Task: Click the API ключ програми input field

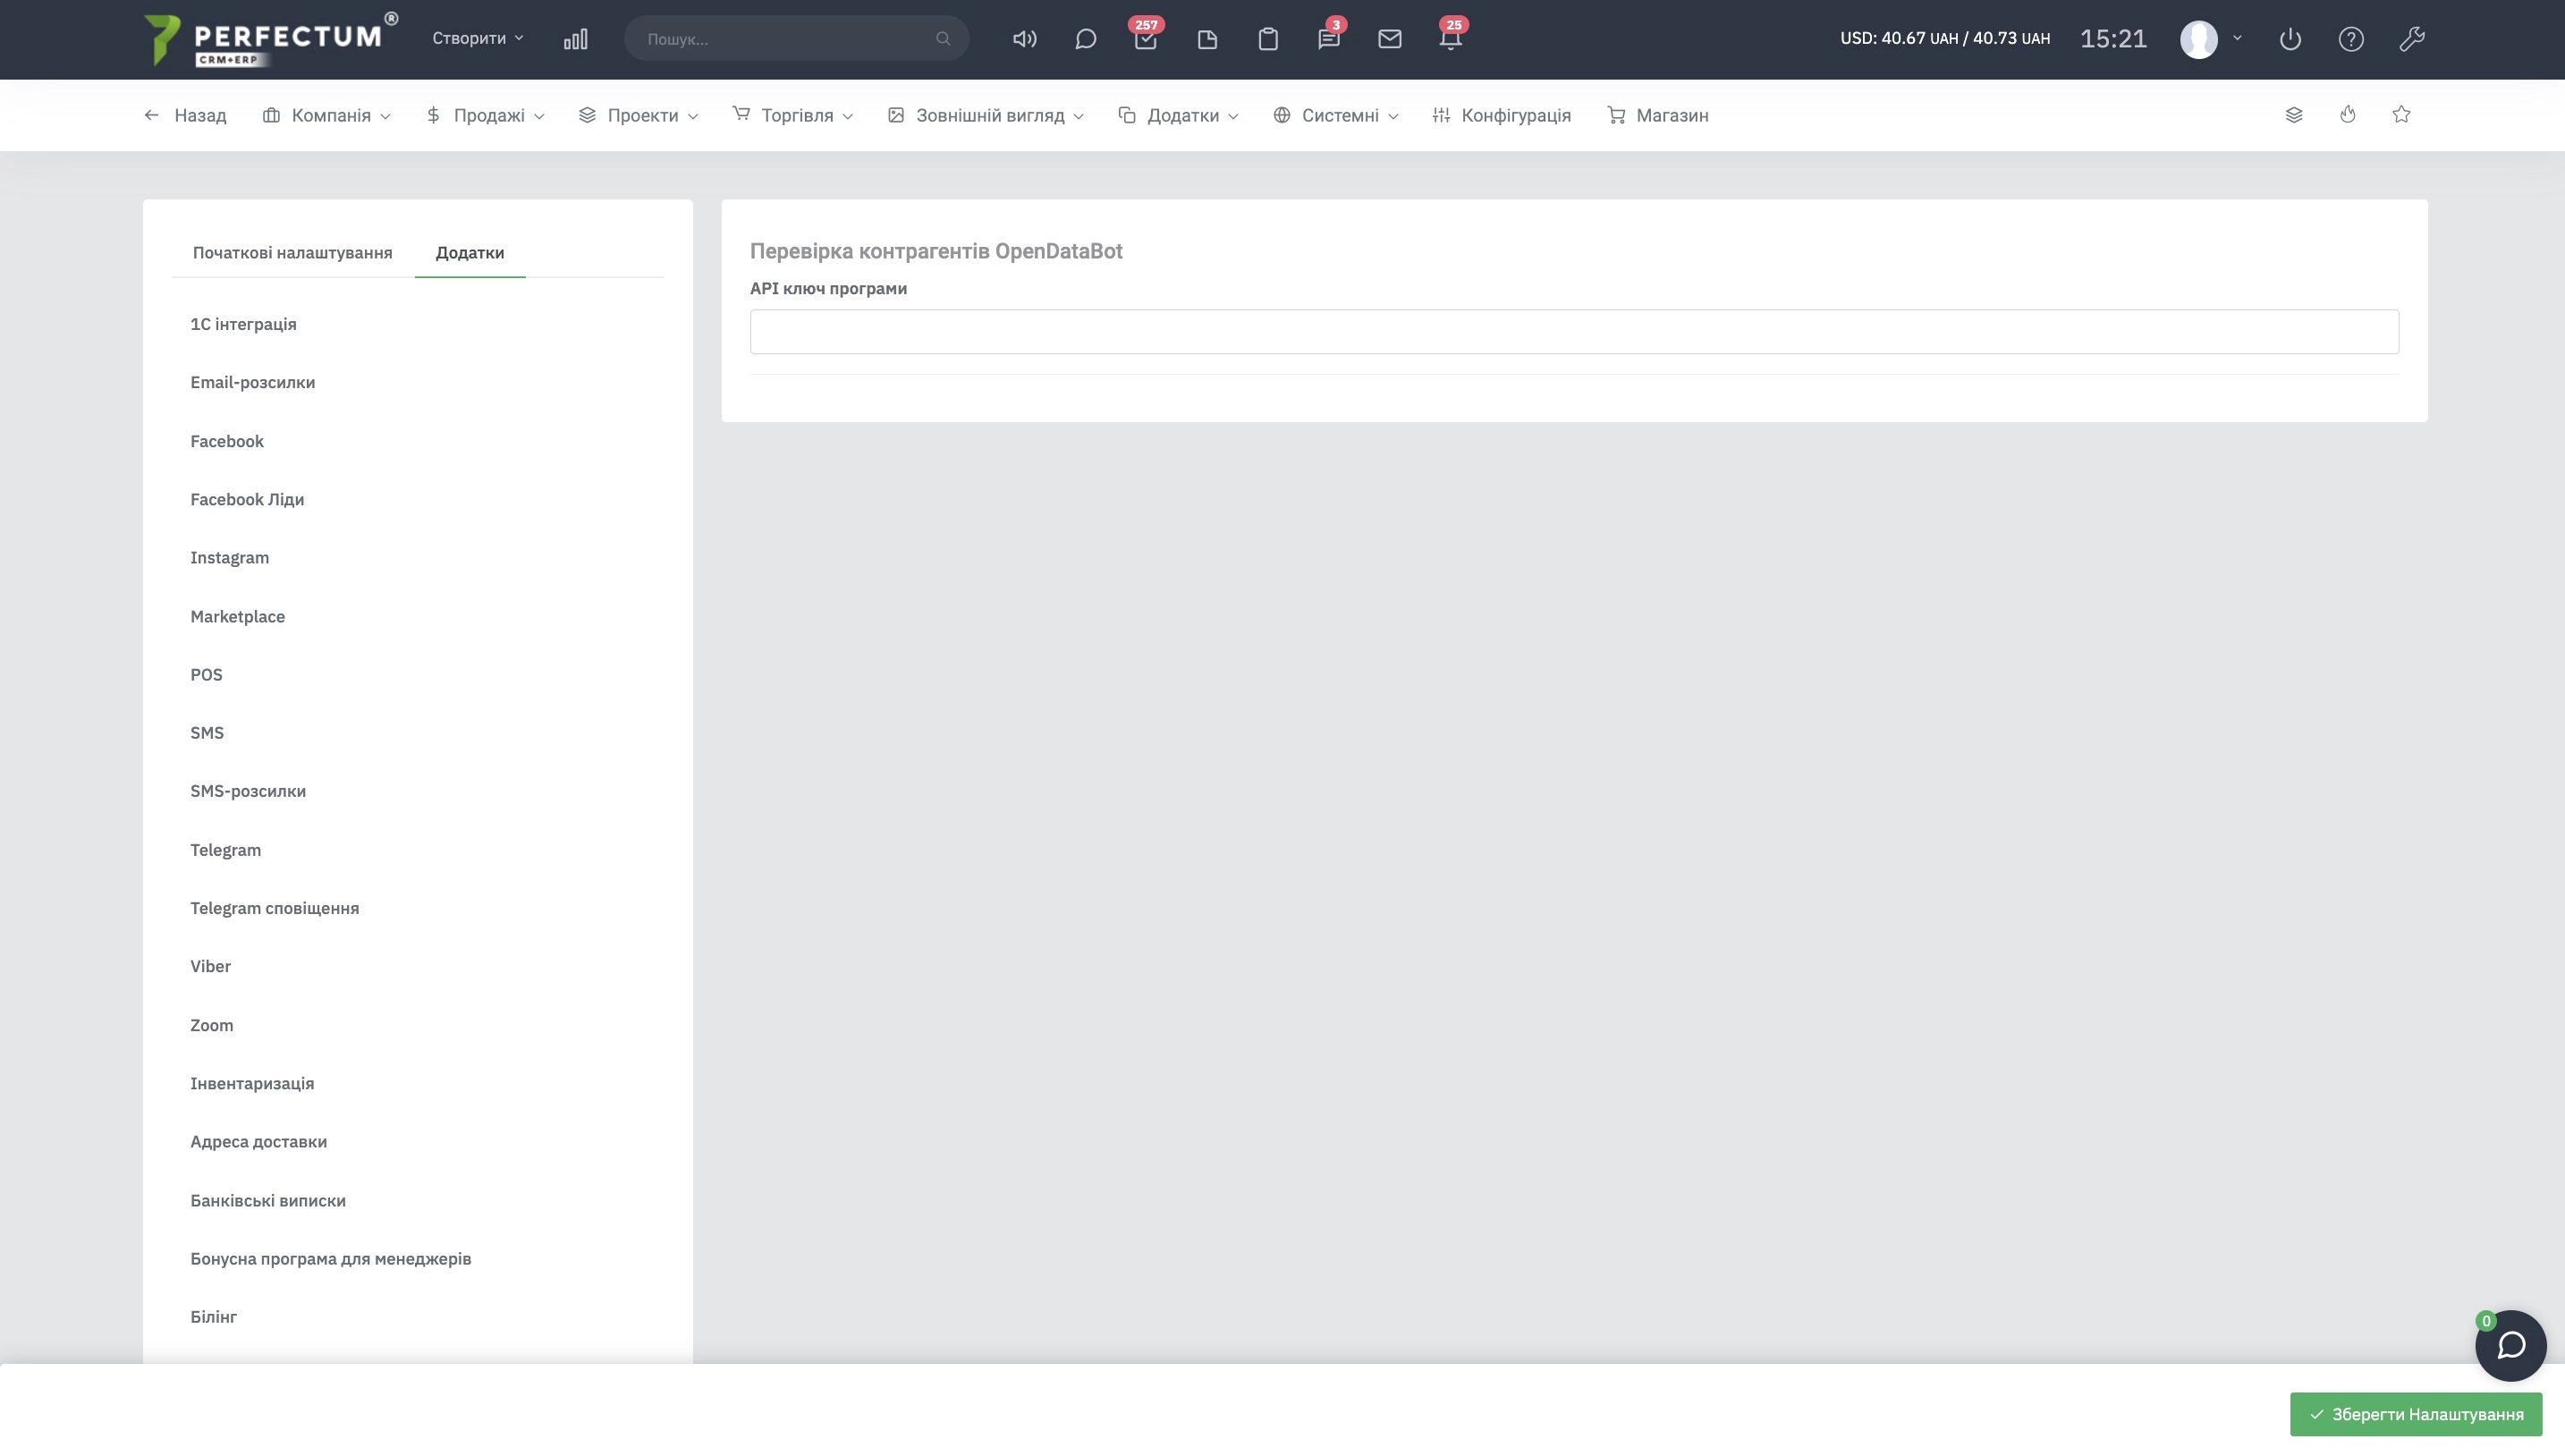Action: click(x=1574, y=331)
